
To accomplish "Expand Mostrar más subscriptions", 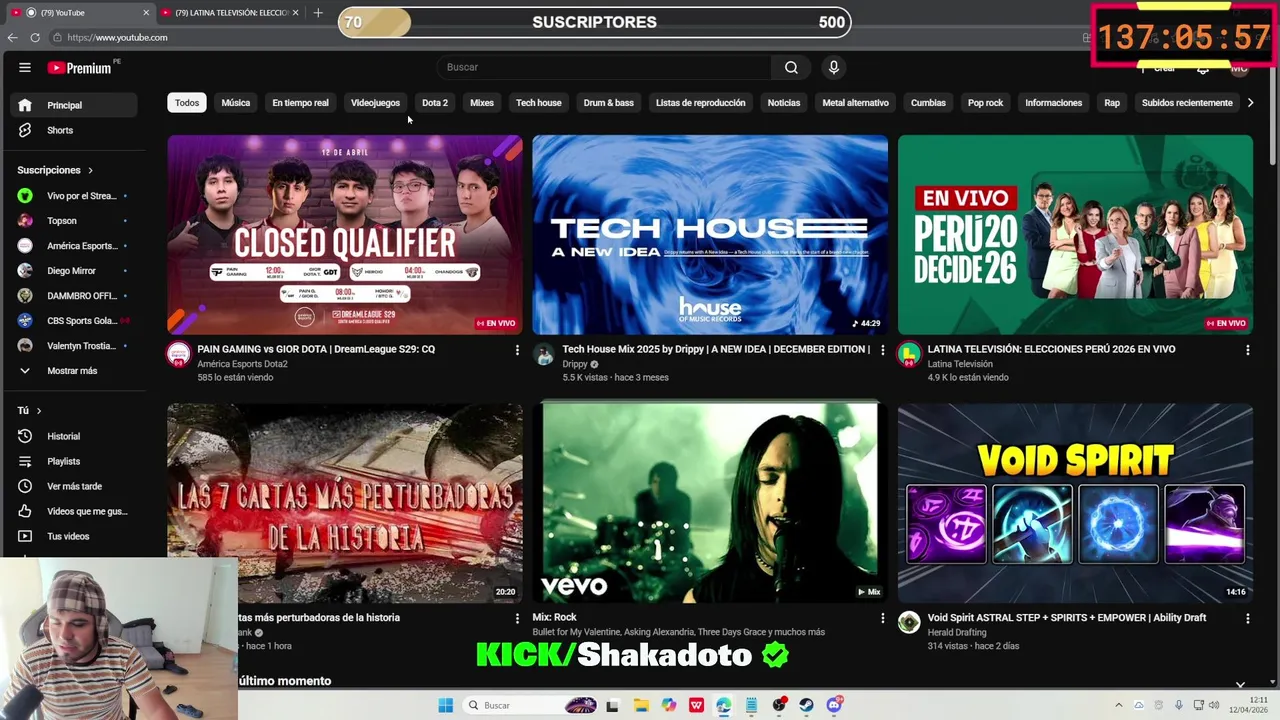I will pos(74,371).
